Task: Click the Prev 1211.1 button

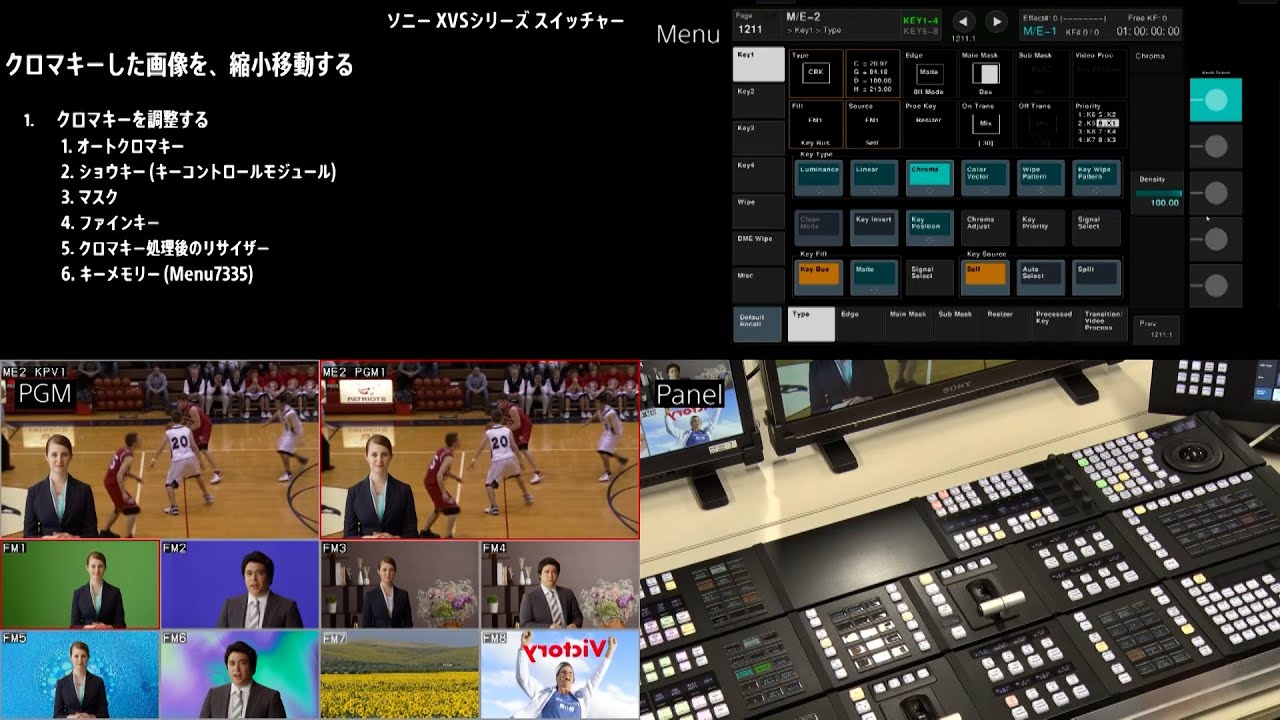Action: (x=1155, y=329)
